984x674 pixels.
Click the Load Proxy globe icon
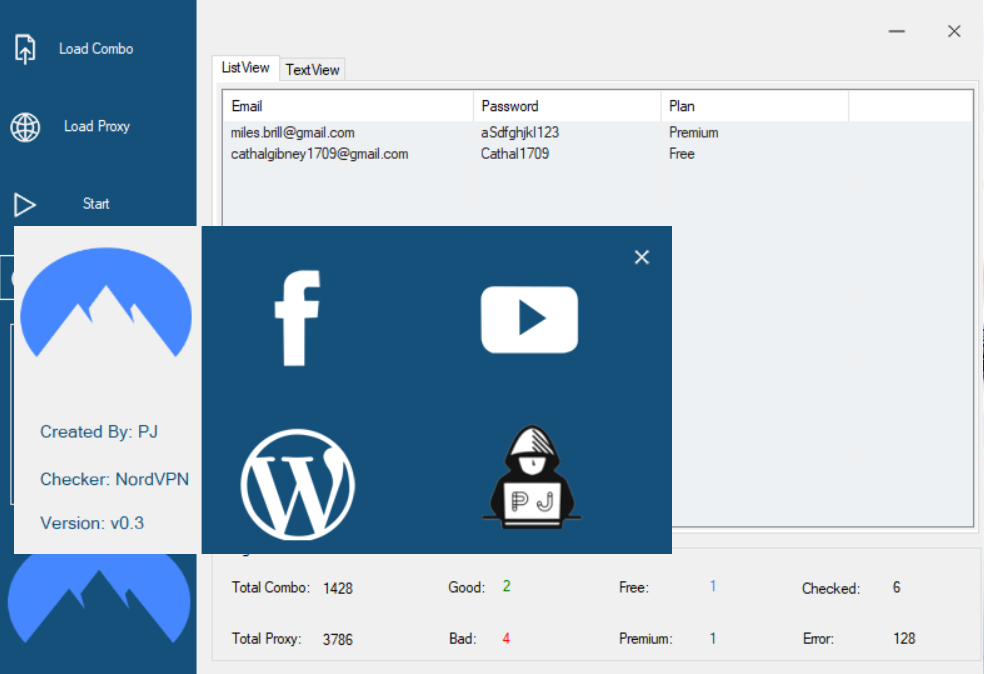click(25, 127)
